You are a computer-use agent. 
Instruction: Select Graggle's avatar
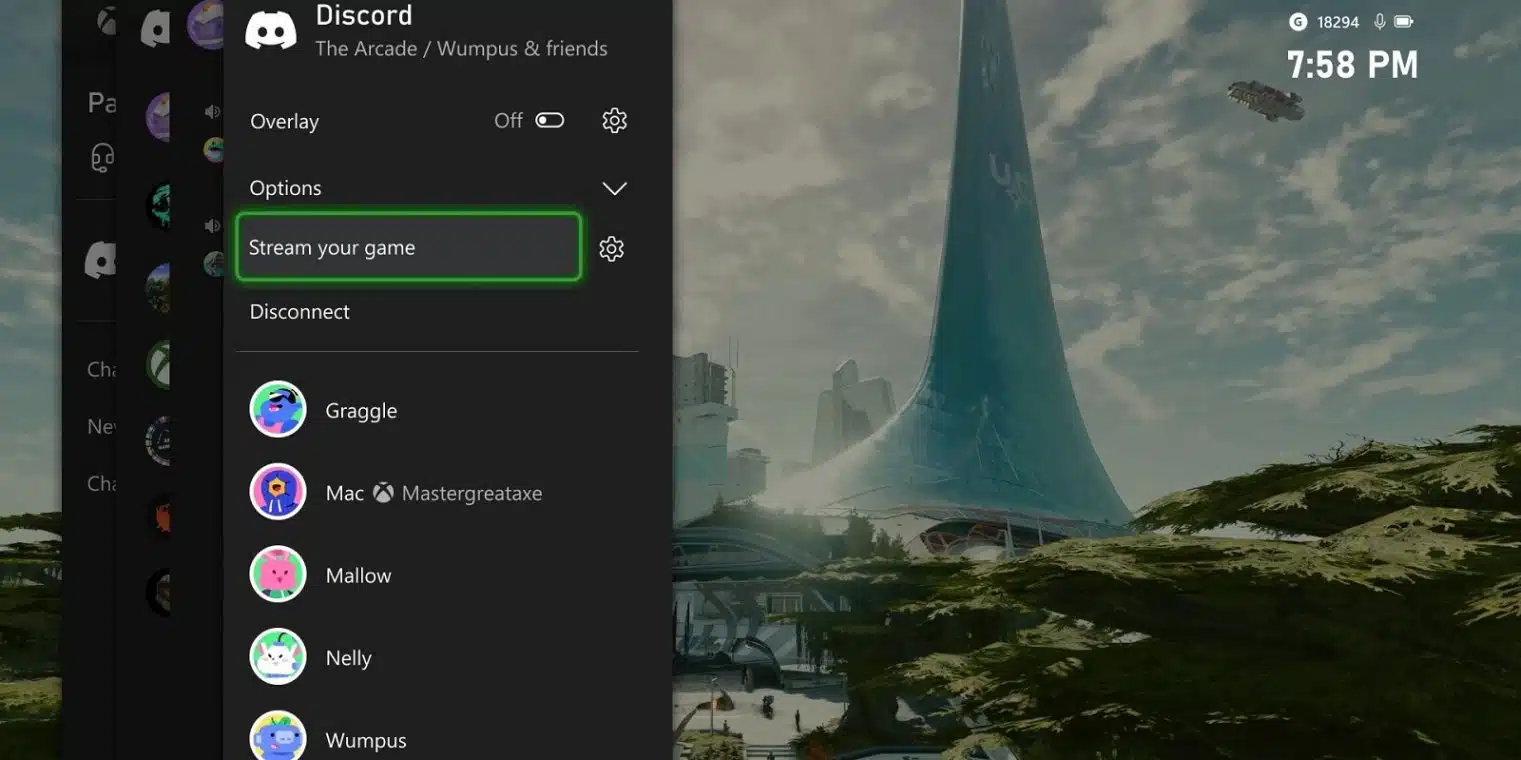tap(278, 410)
